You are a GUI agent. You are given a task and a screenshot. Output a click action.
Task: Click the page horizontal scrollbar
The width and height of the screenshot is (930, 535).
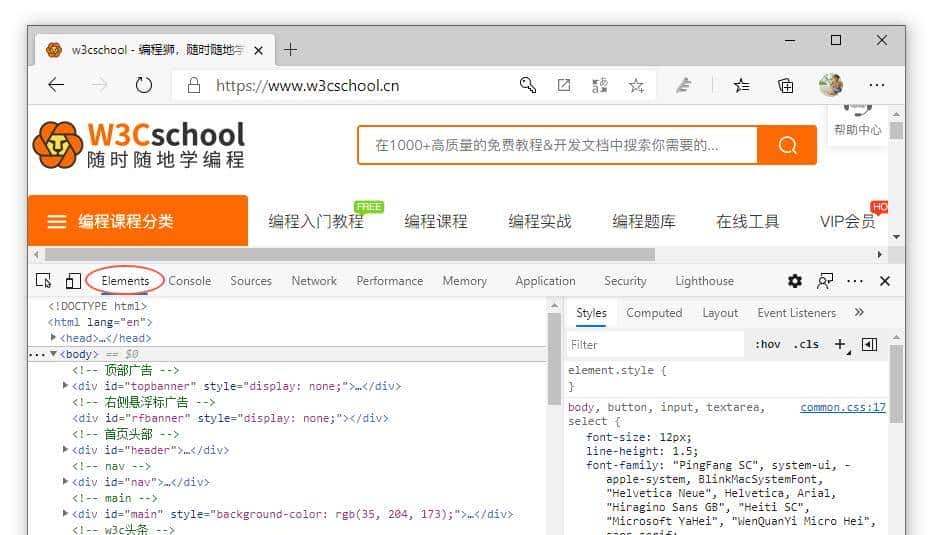click(350, 254)
